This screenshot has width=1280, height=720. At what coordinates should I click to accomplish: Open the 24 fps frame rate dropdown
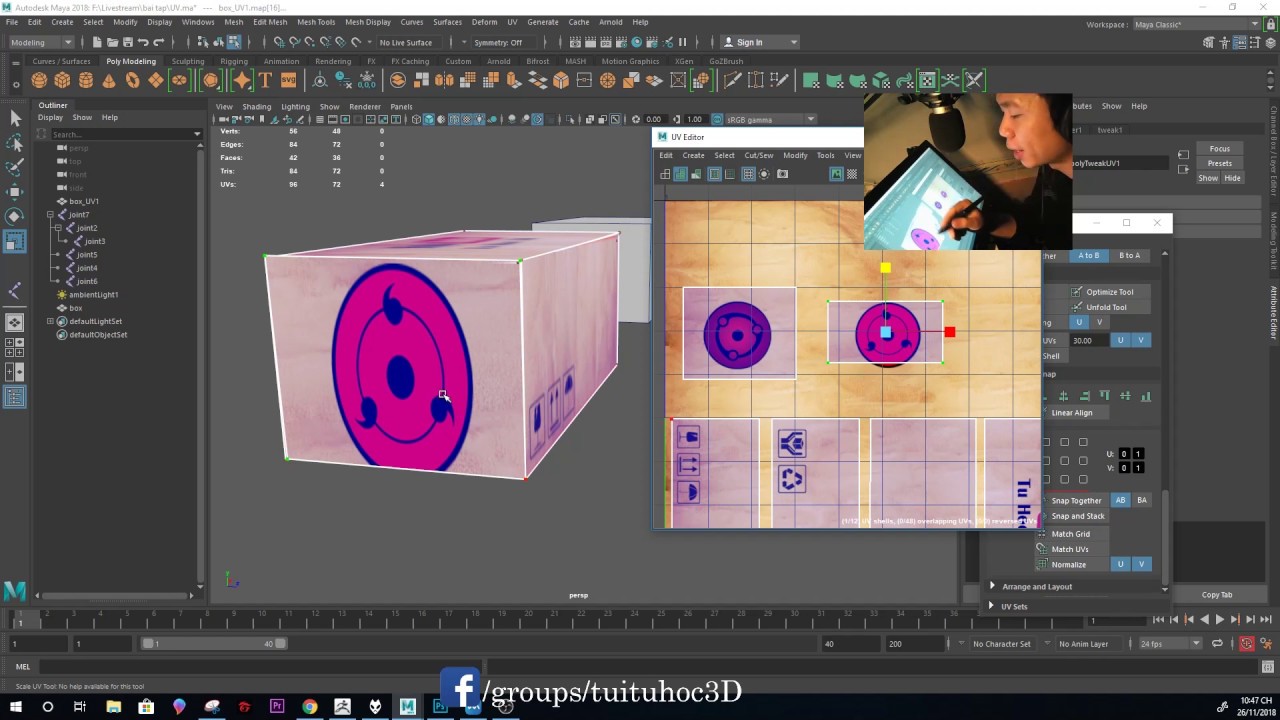(x=1169, y=644)
